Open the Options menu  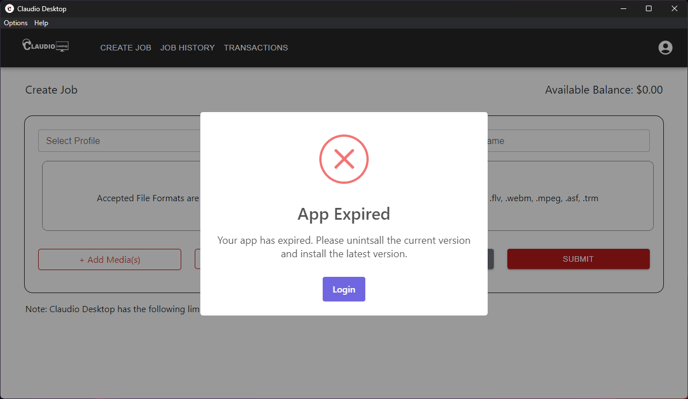coord(15,23)
